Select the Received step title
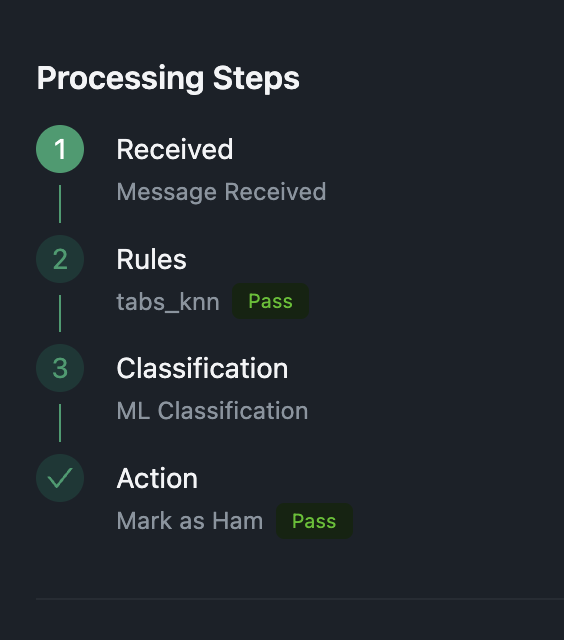The image size is (564, 640). pos(175,149)
